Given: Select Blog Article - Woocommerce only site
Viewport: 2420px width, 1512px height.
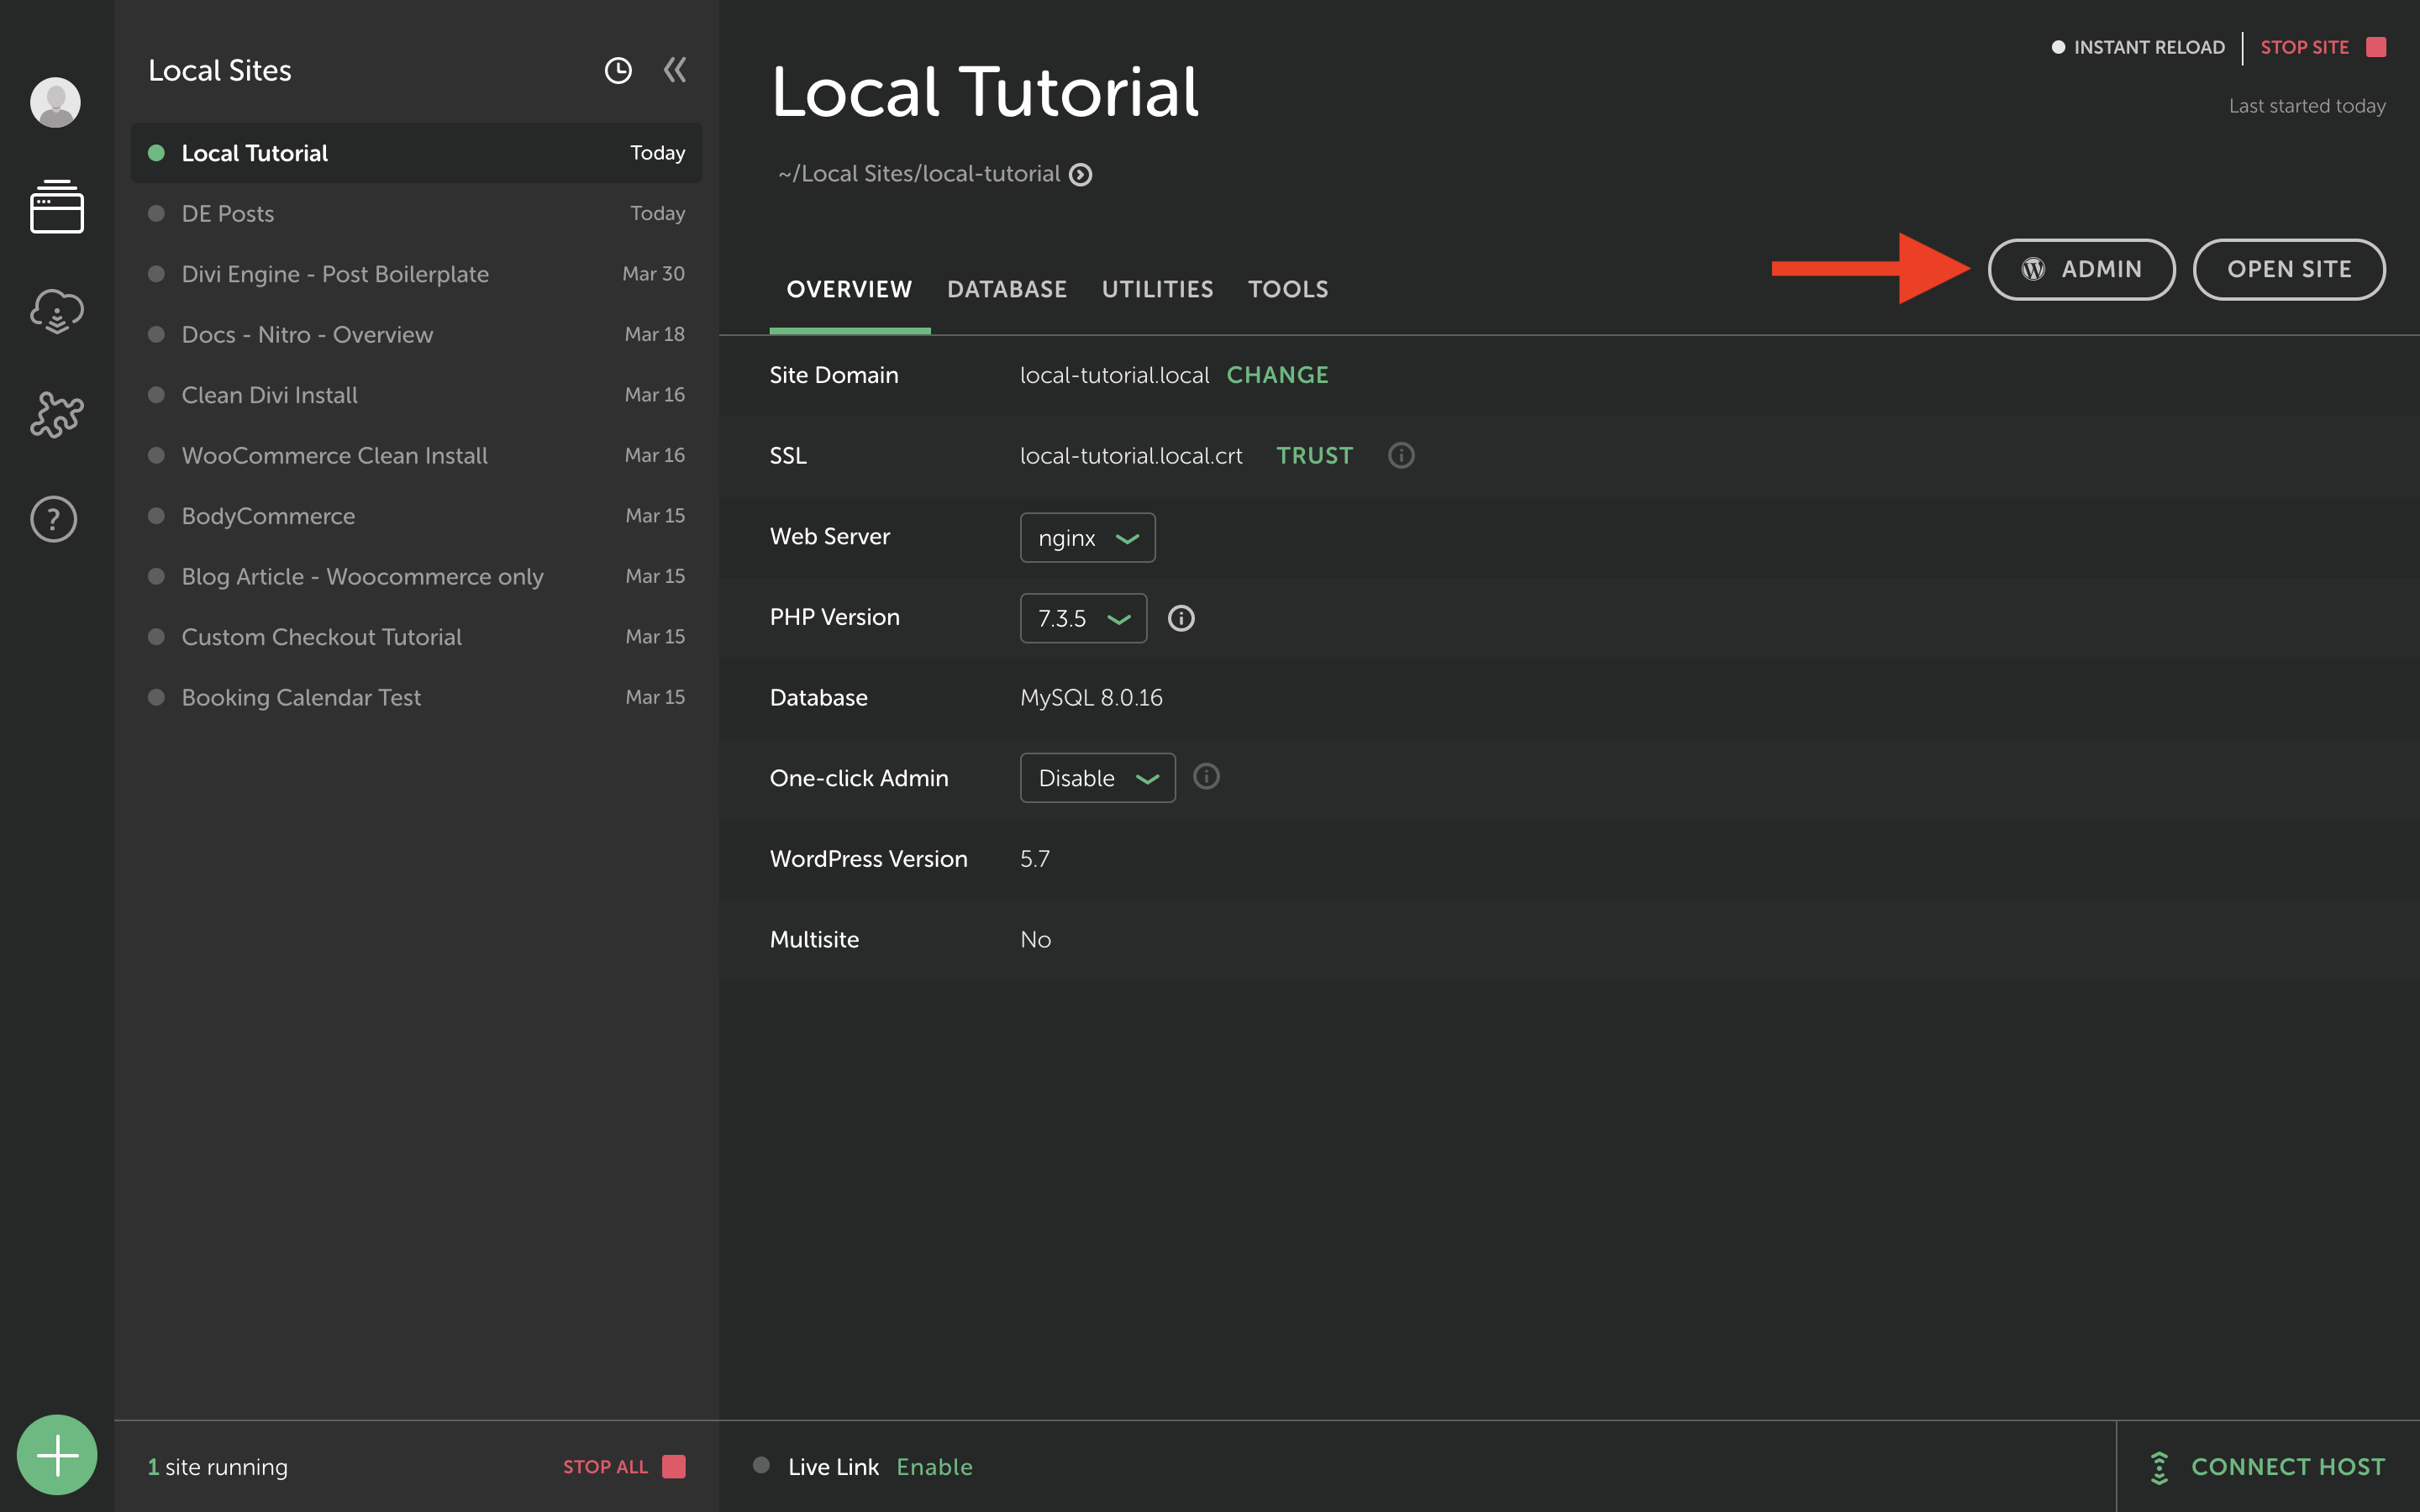Looking at the screenshot, I should point(416,576).
